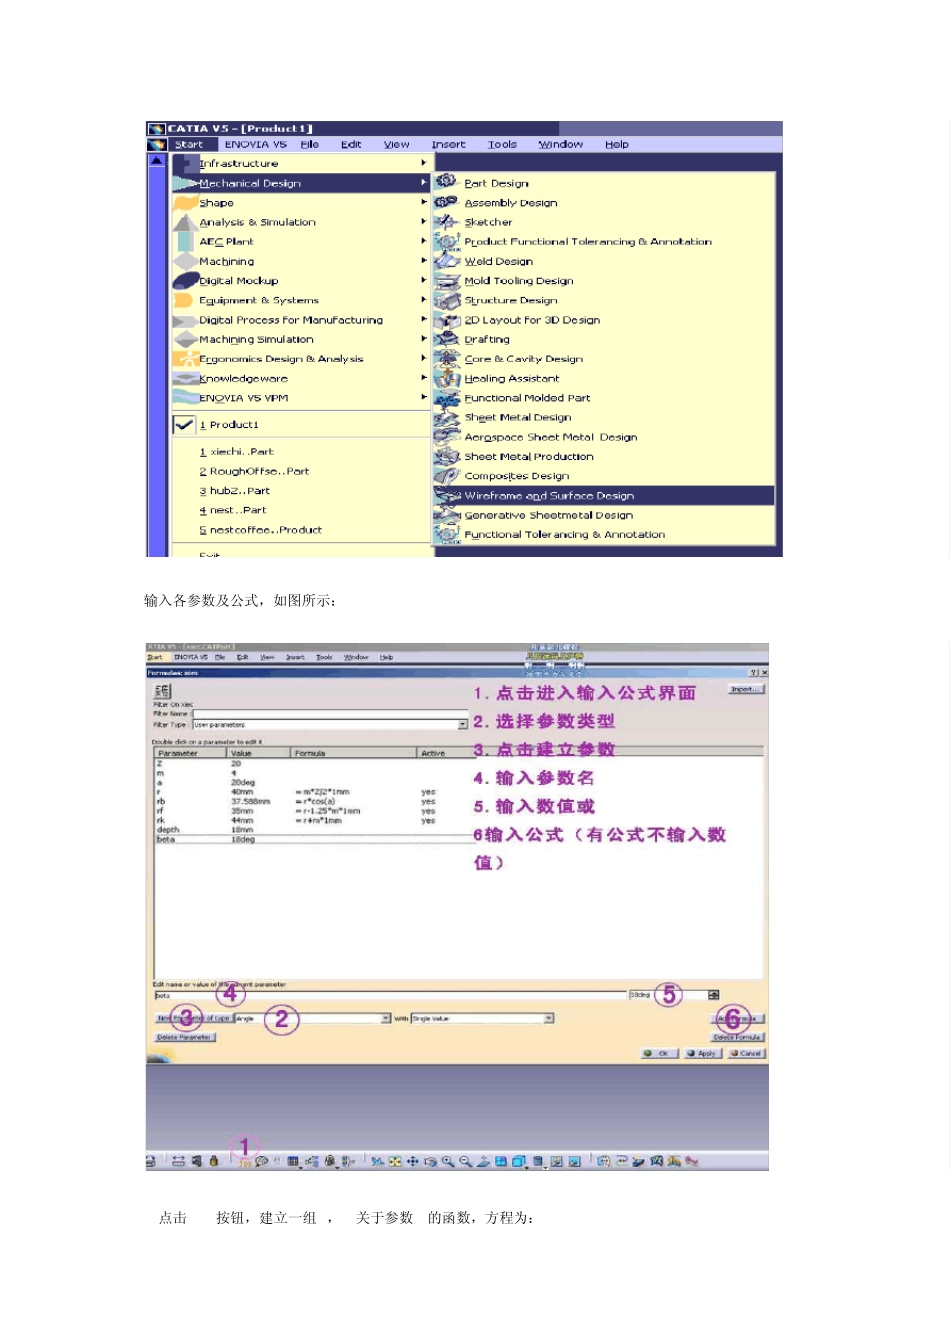The width and height of the screenshot is (950, 1344).
Task: Open recent file xiechi..Part
Action: (236, 451)
